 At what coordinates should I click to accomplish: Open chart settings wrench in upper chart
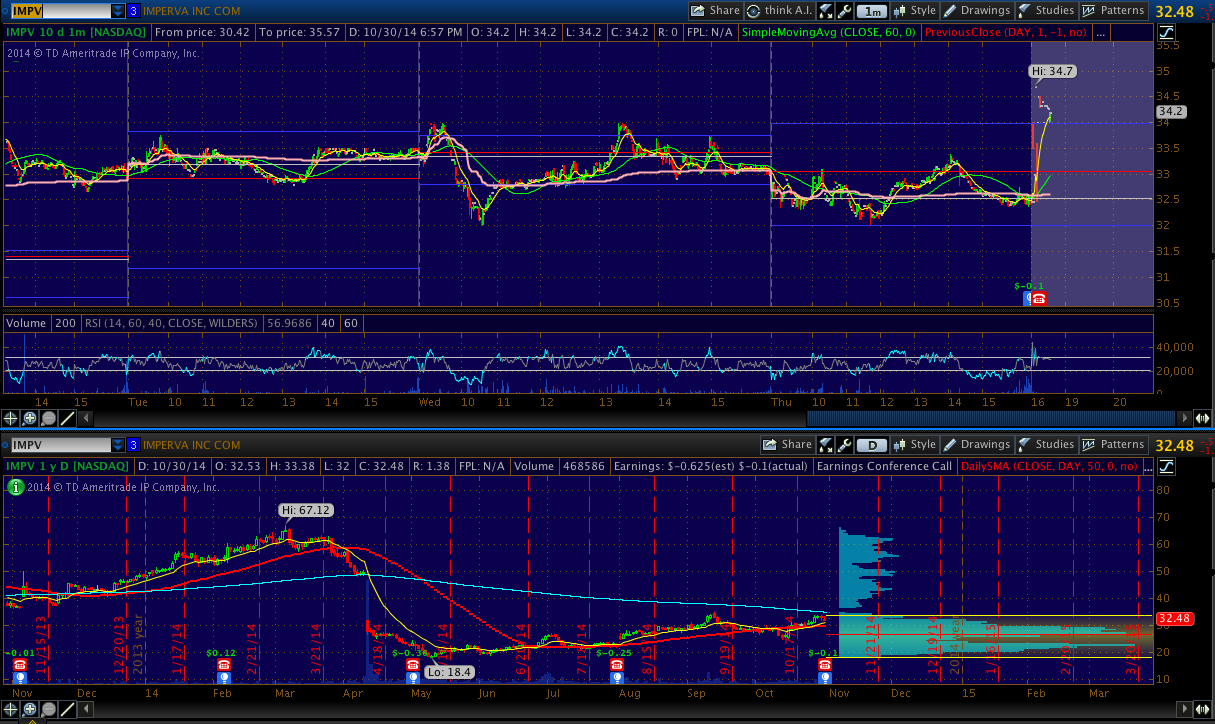pos(845,11)
